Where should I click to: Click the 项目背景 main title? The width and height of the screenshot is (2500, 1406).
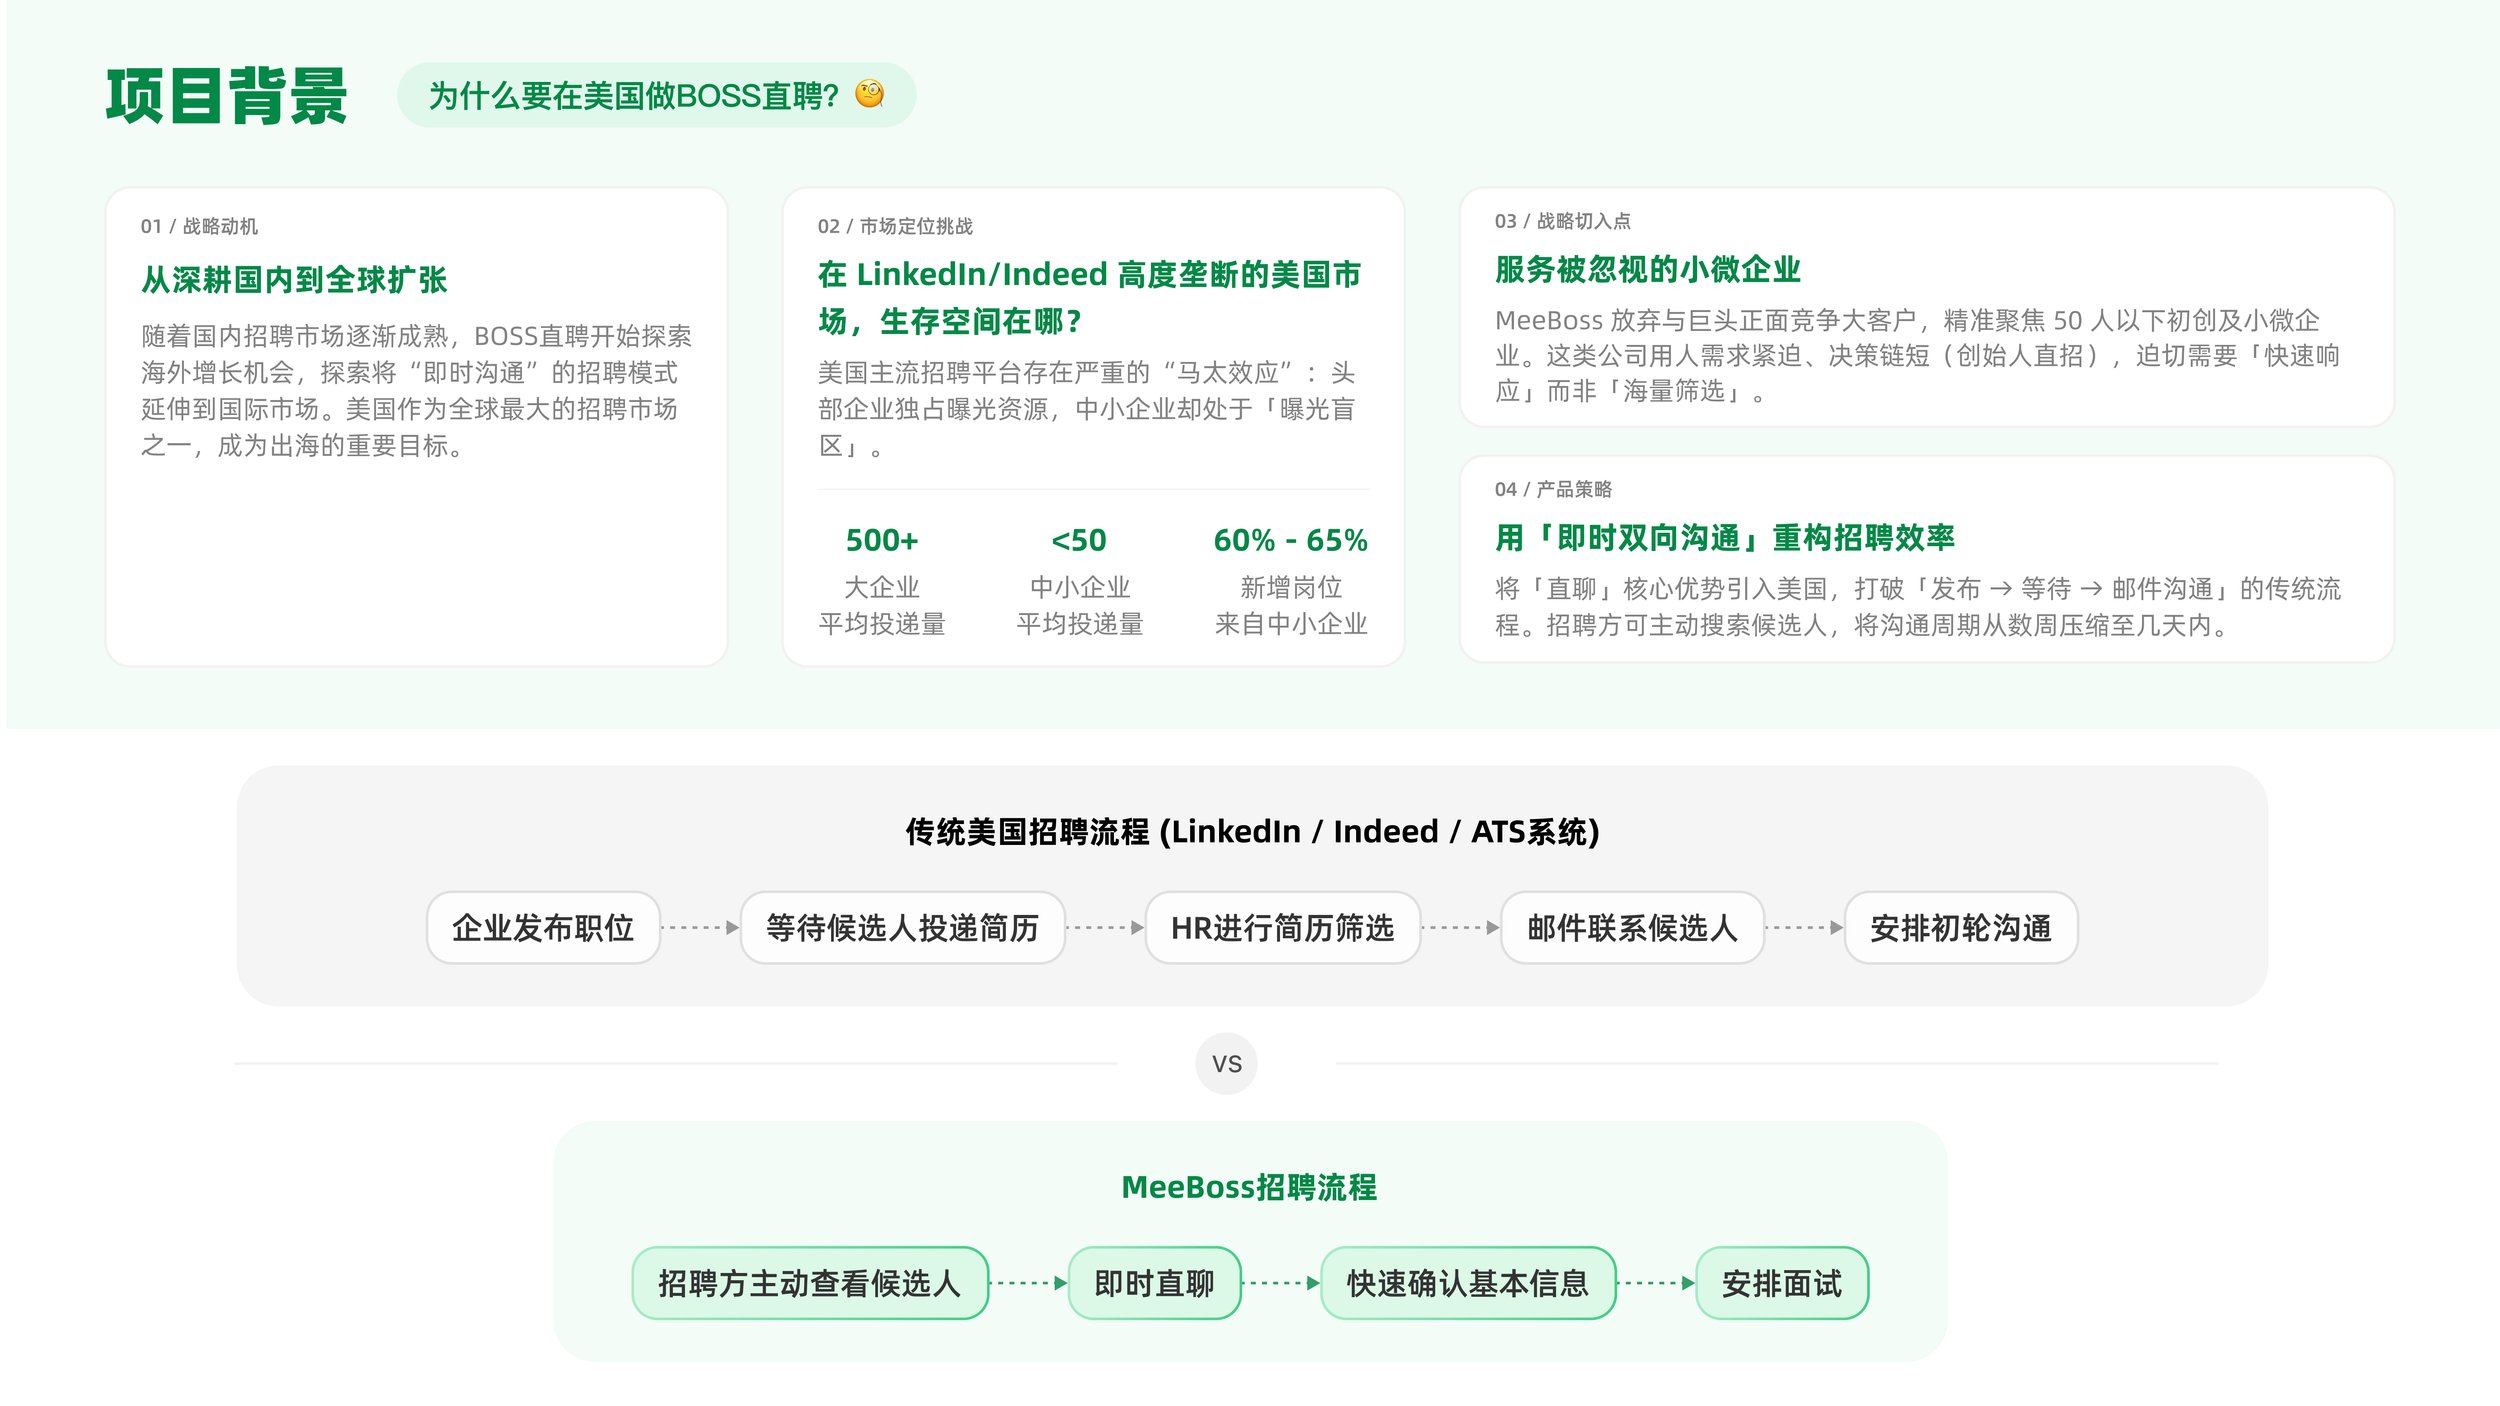[x=227, y=96]
